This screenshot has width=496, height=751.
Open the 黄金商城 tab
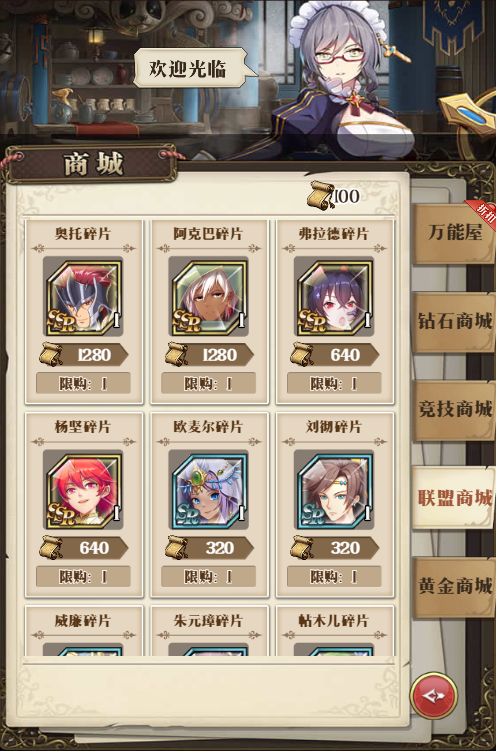pyautogui.click(x=454, y=586)
